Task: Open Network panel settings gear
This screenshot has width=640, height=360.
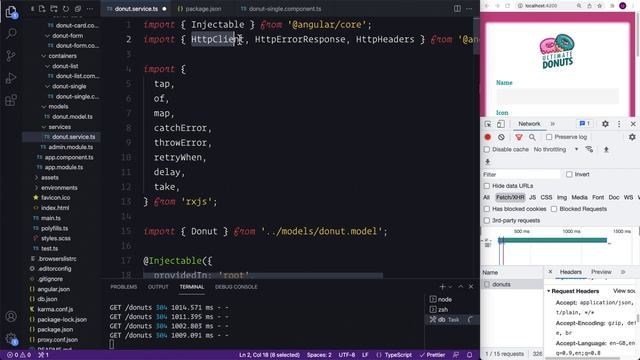Action: tap(632, 137)
